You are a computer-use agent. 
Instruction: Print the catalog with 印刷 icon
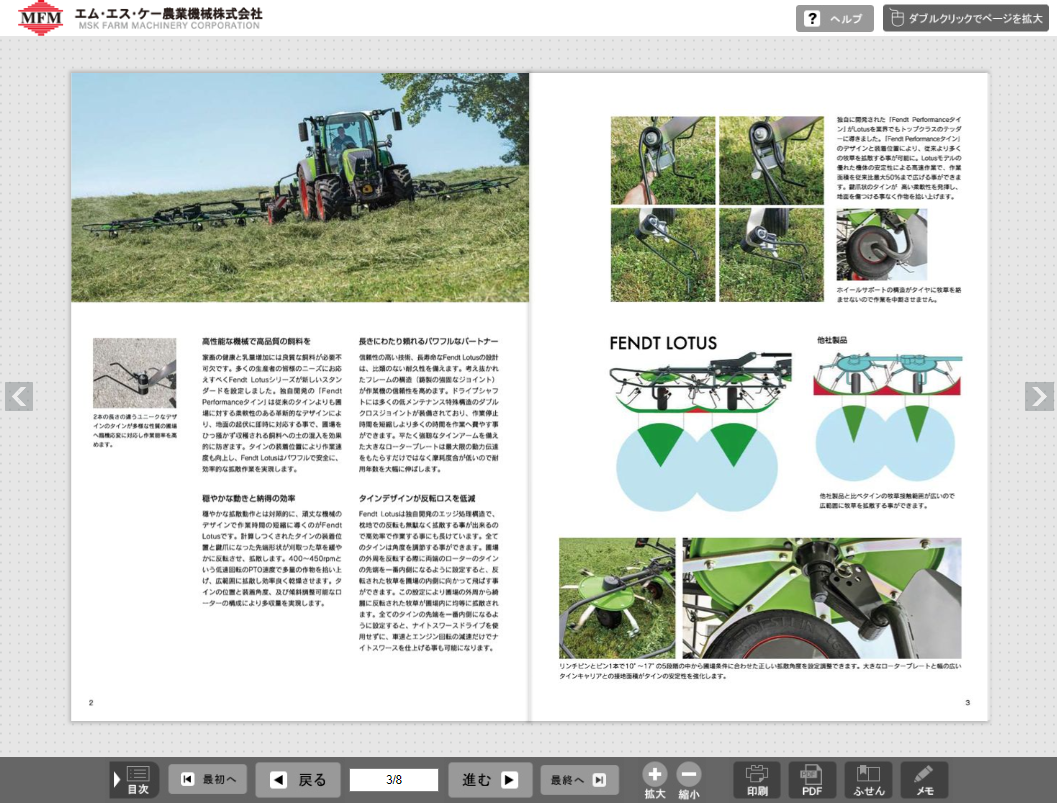[x=757, y=781]
